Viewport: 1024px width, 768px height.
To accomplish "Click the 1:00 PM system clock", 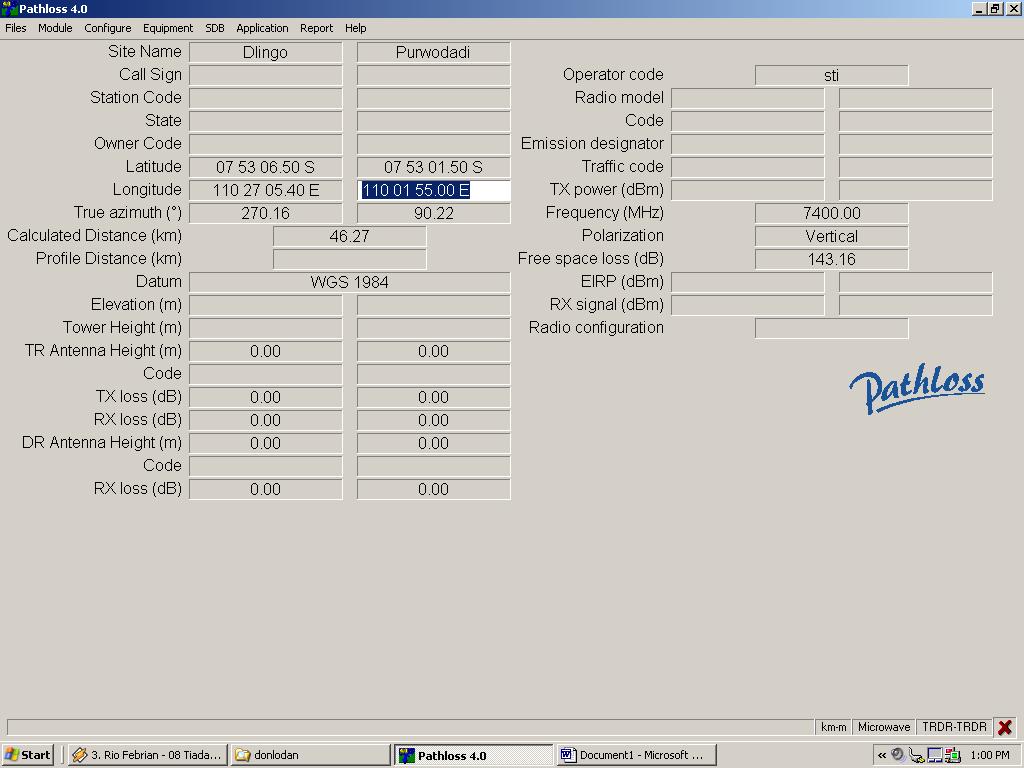I will click(989, 755).
